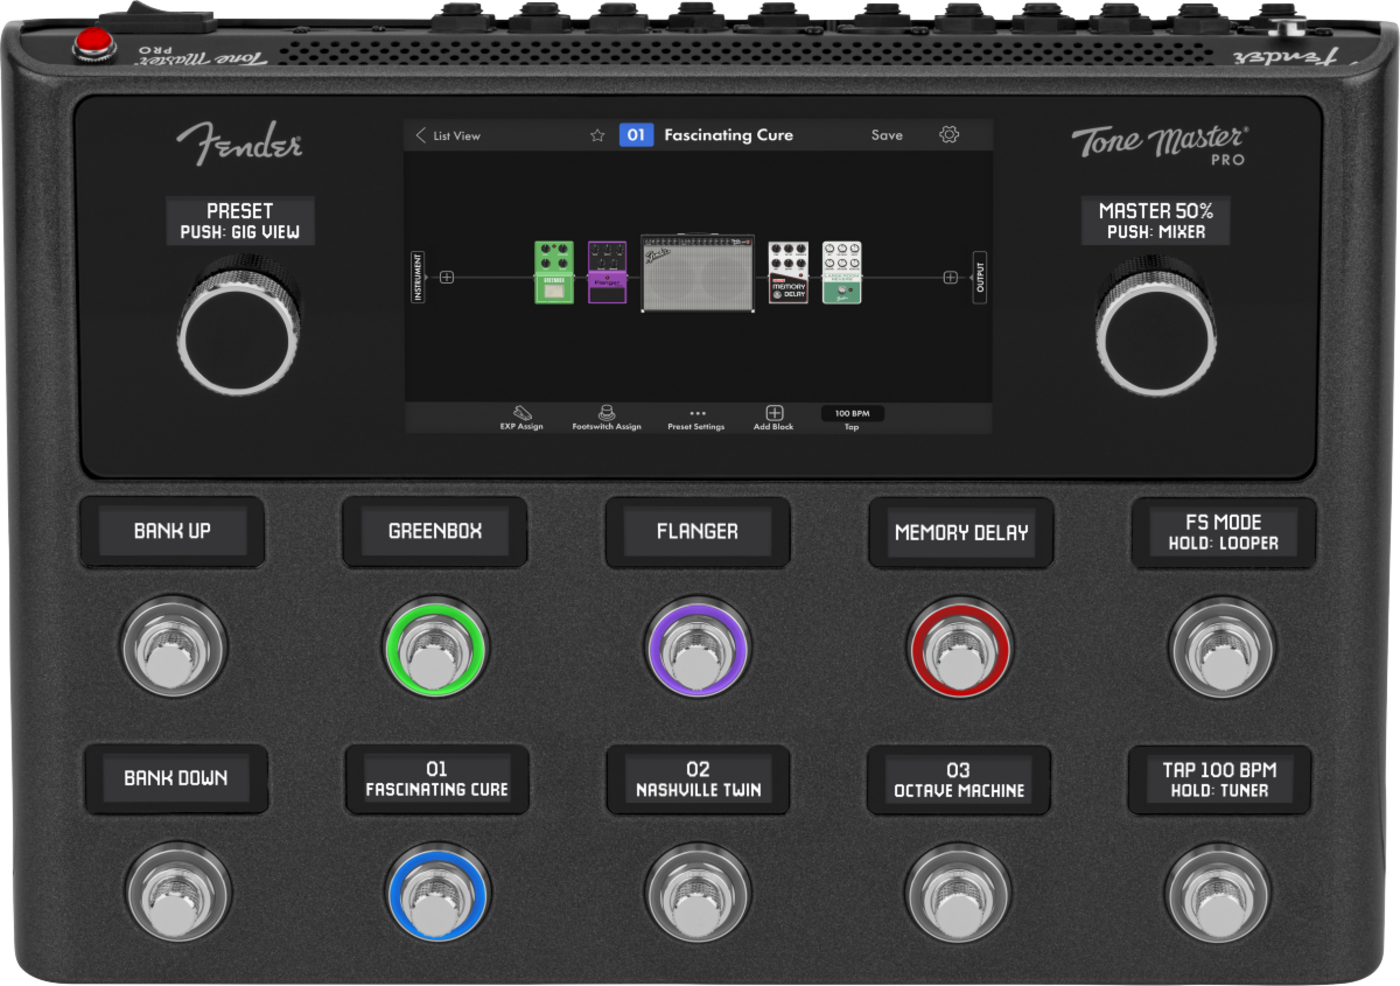Open preset list from Fascinating Cure title
Screen dimensions: 1400x986
[x=728, y=135]
